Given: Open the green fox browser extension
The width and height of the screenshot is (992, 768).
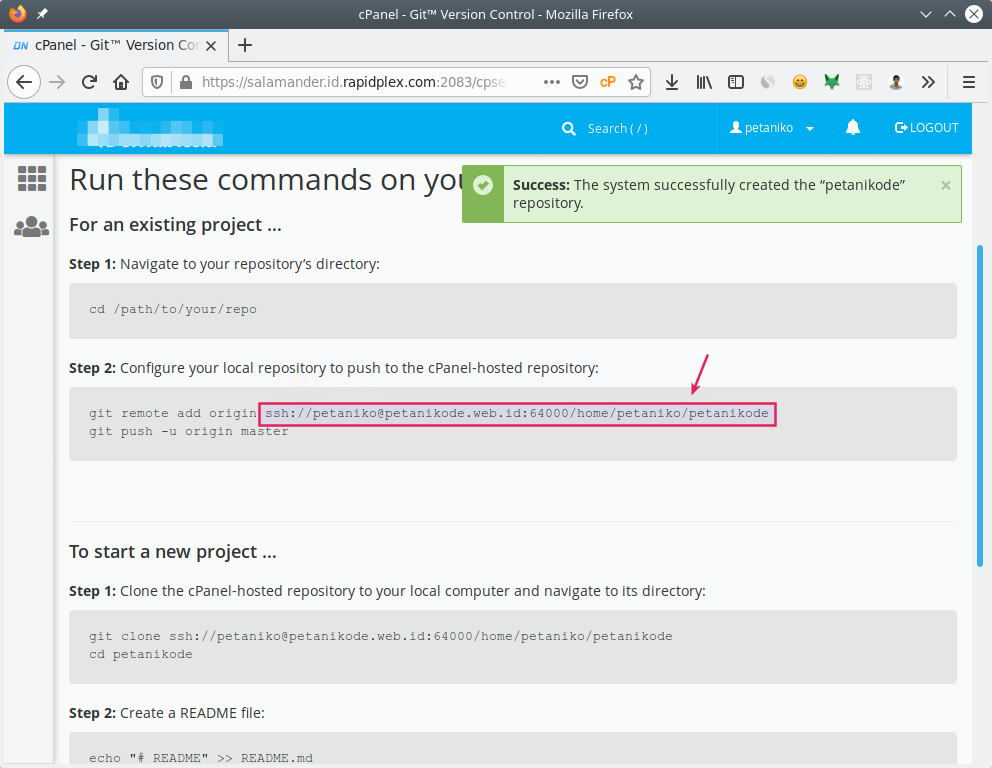Looking at the screenshot, I should pos(831,82).
